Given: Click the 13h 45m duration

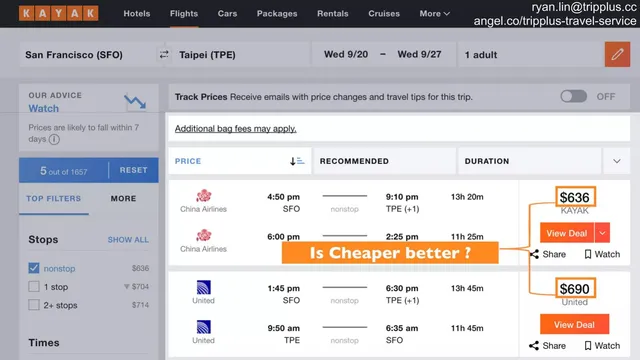Looking at the screenshot, I should pyautogui.click(x=467, y=288).
